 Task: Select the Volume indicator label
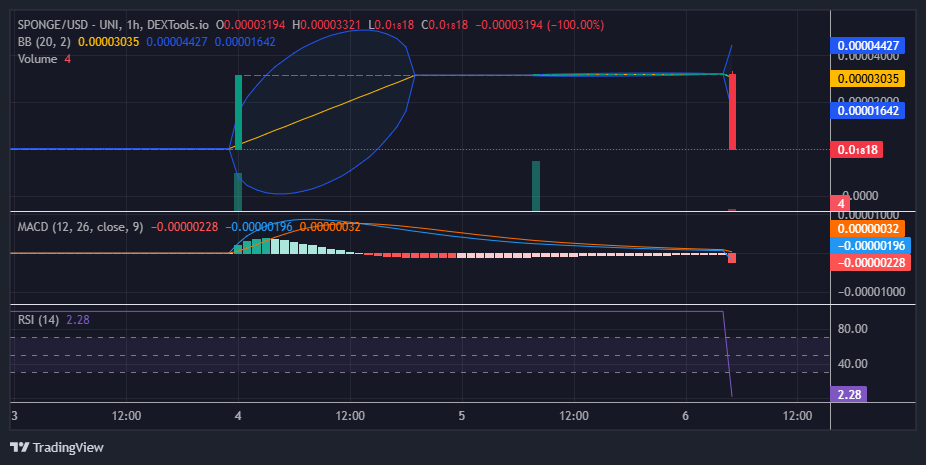point(38,59)
